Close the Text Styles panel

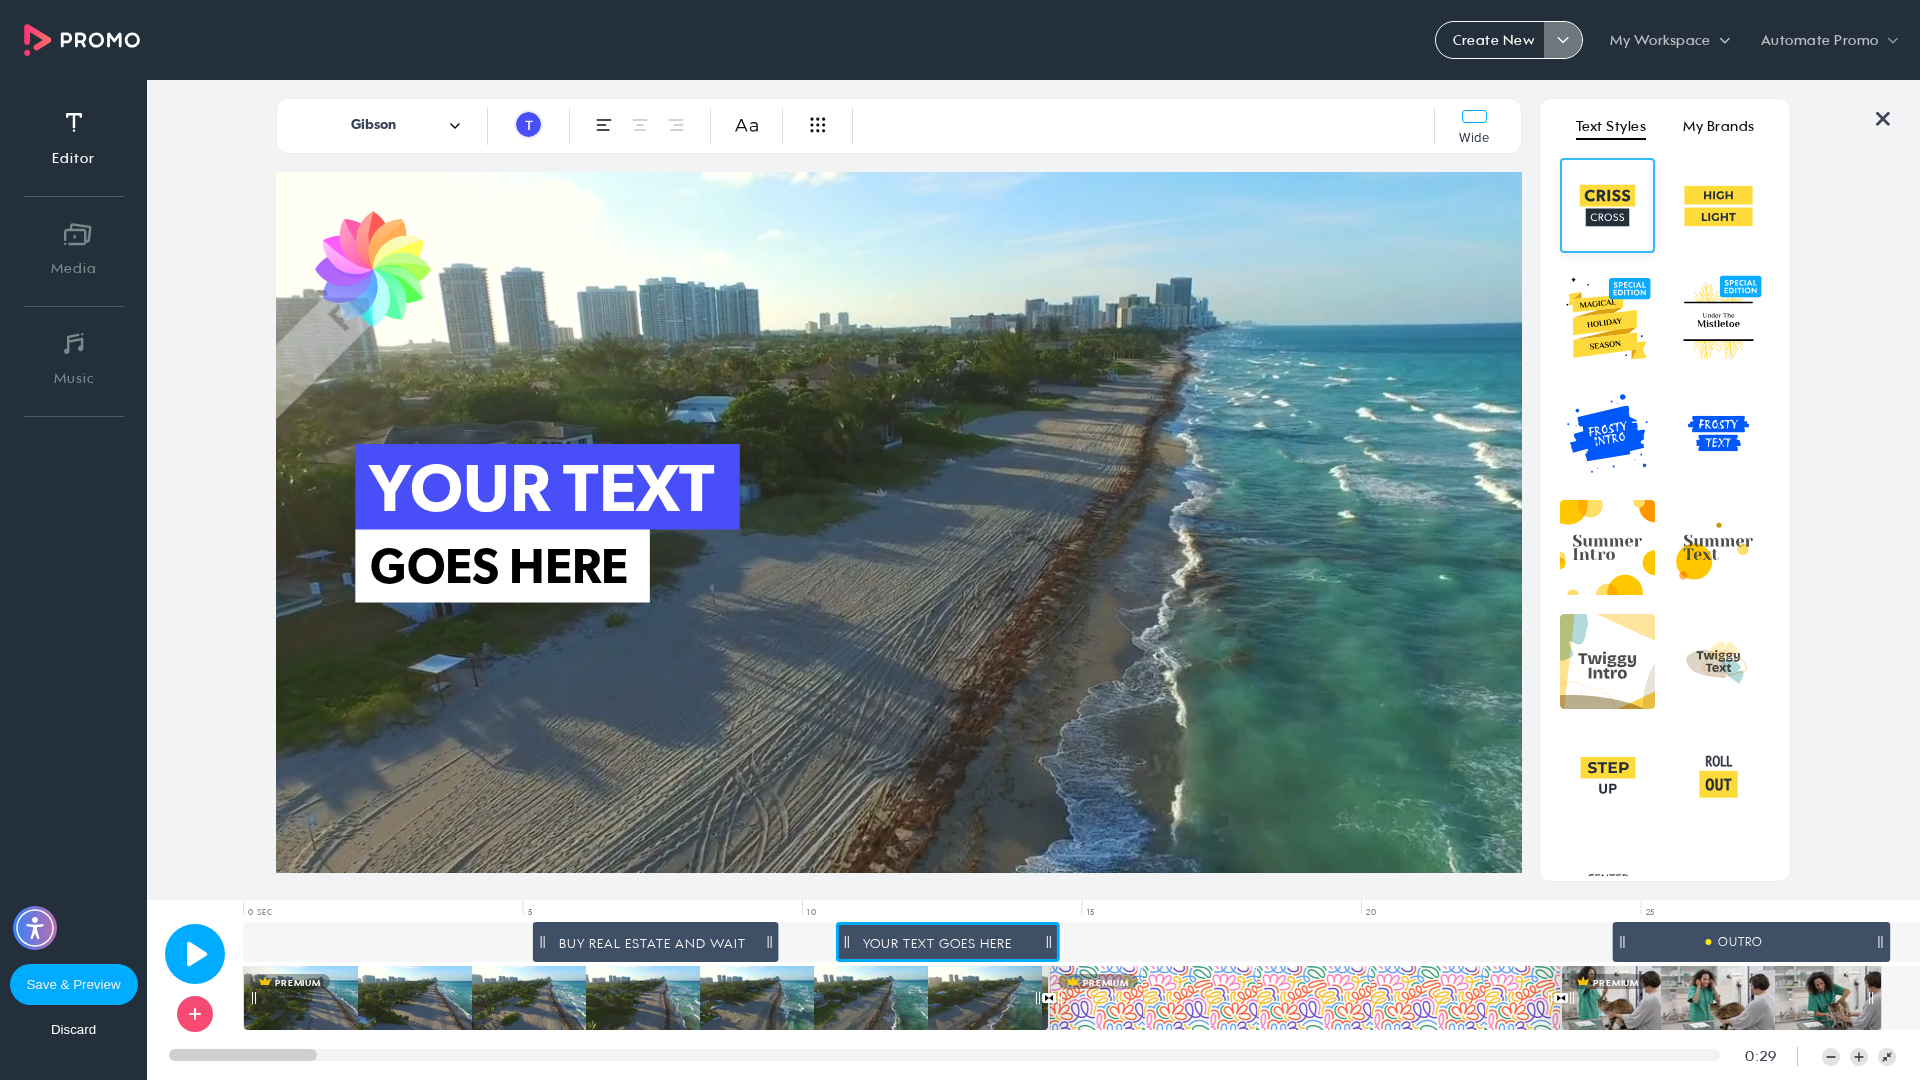click(1883, 119)
